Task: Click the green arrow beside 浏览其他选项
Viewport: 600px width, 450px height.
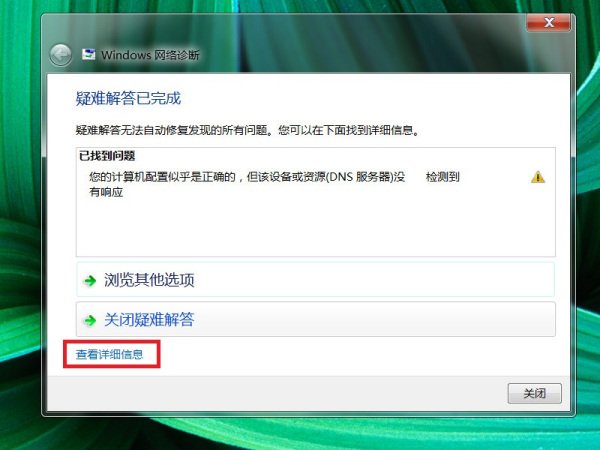Action: pos(90,280)
